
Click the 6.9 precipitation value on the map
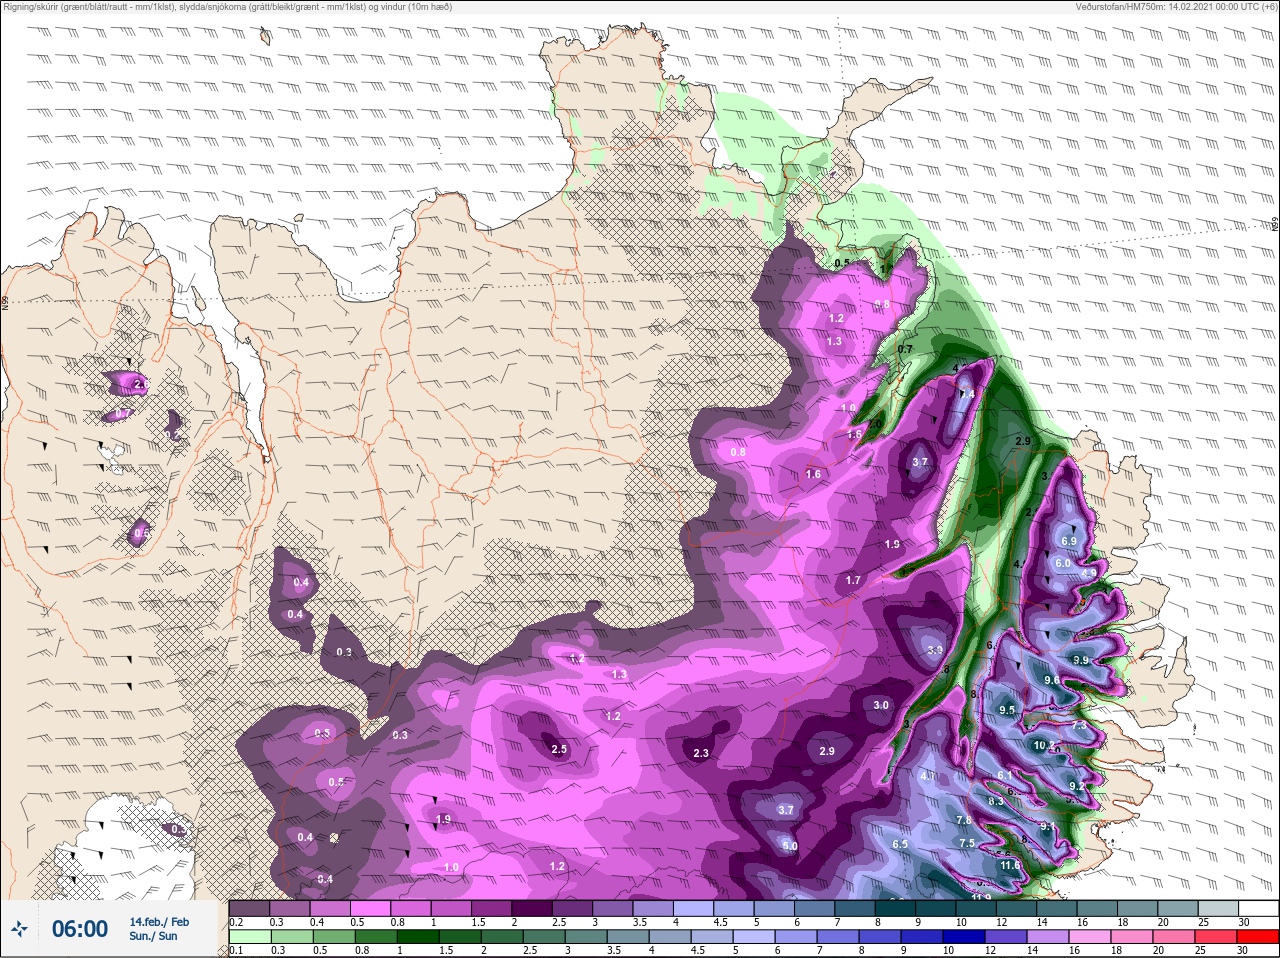coord(1068,541)
